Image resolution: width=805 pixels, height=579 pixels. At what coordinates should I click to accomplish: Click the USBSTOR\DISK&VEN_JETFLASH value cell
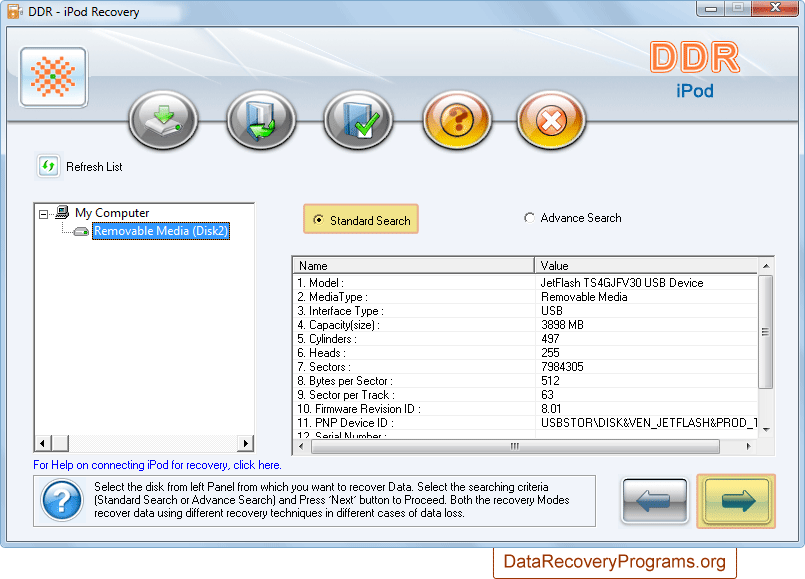coord(649,422)
